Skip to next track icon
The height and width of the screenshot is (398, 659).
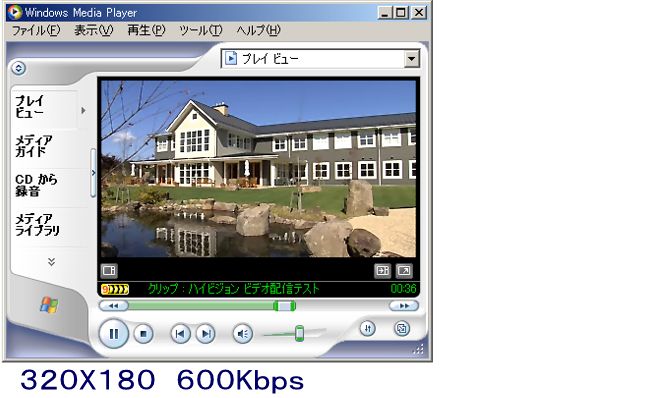click(206, 334)
